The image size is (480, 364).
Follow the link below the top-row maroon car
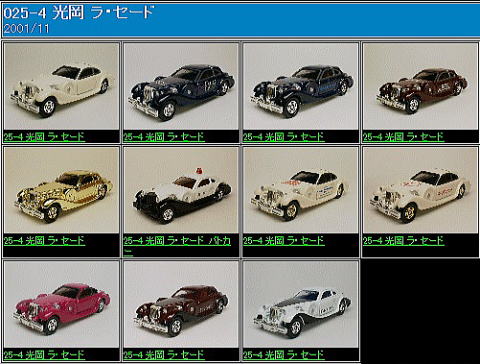(x=403, y=137)
